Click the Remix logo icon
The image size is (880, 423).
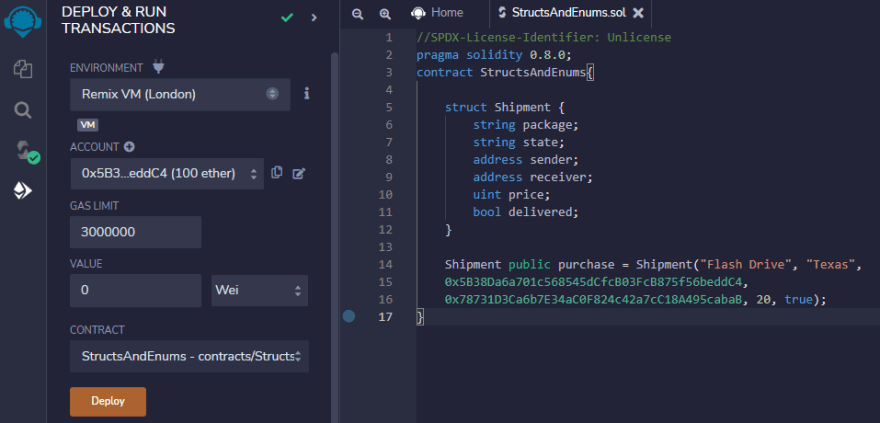click(22, 22)
